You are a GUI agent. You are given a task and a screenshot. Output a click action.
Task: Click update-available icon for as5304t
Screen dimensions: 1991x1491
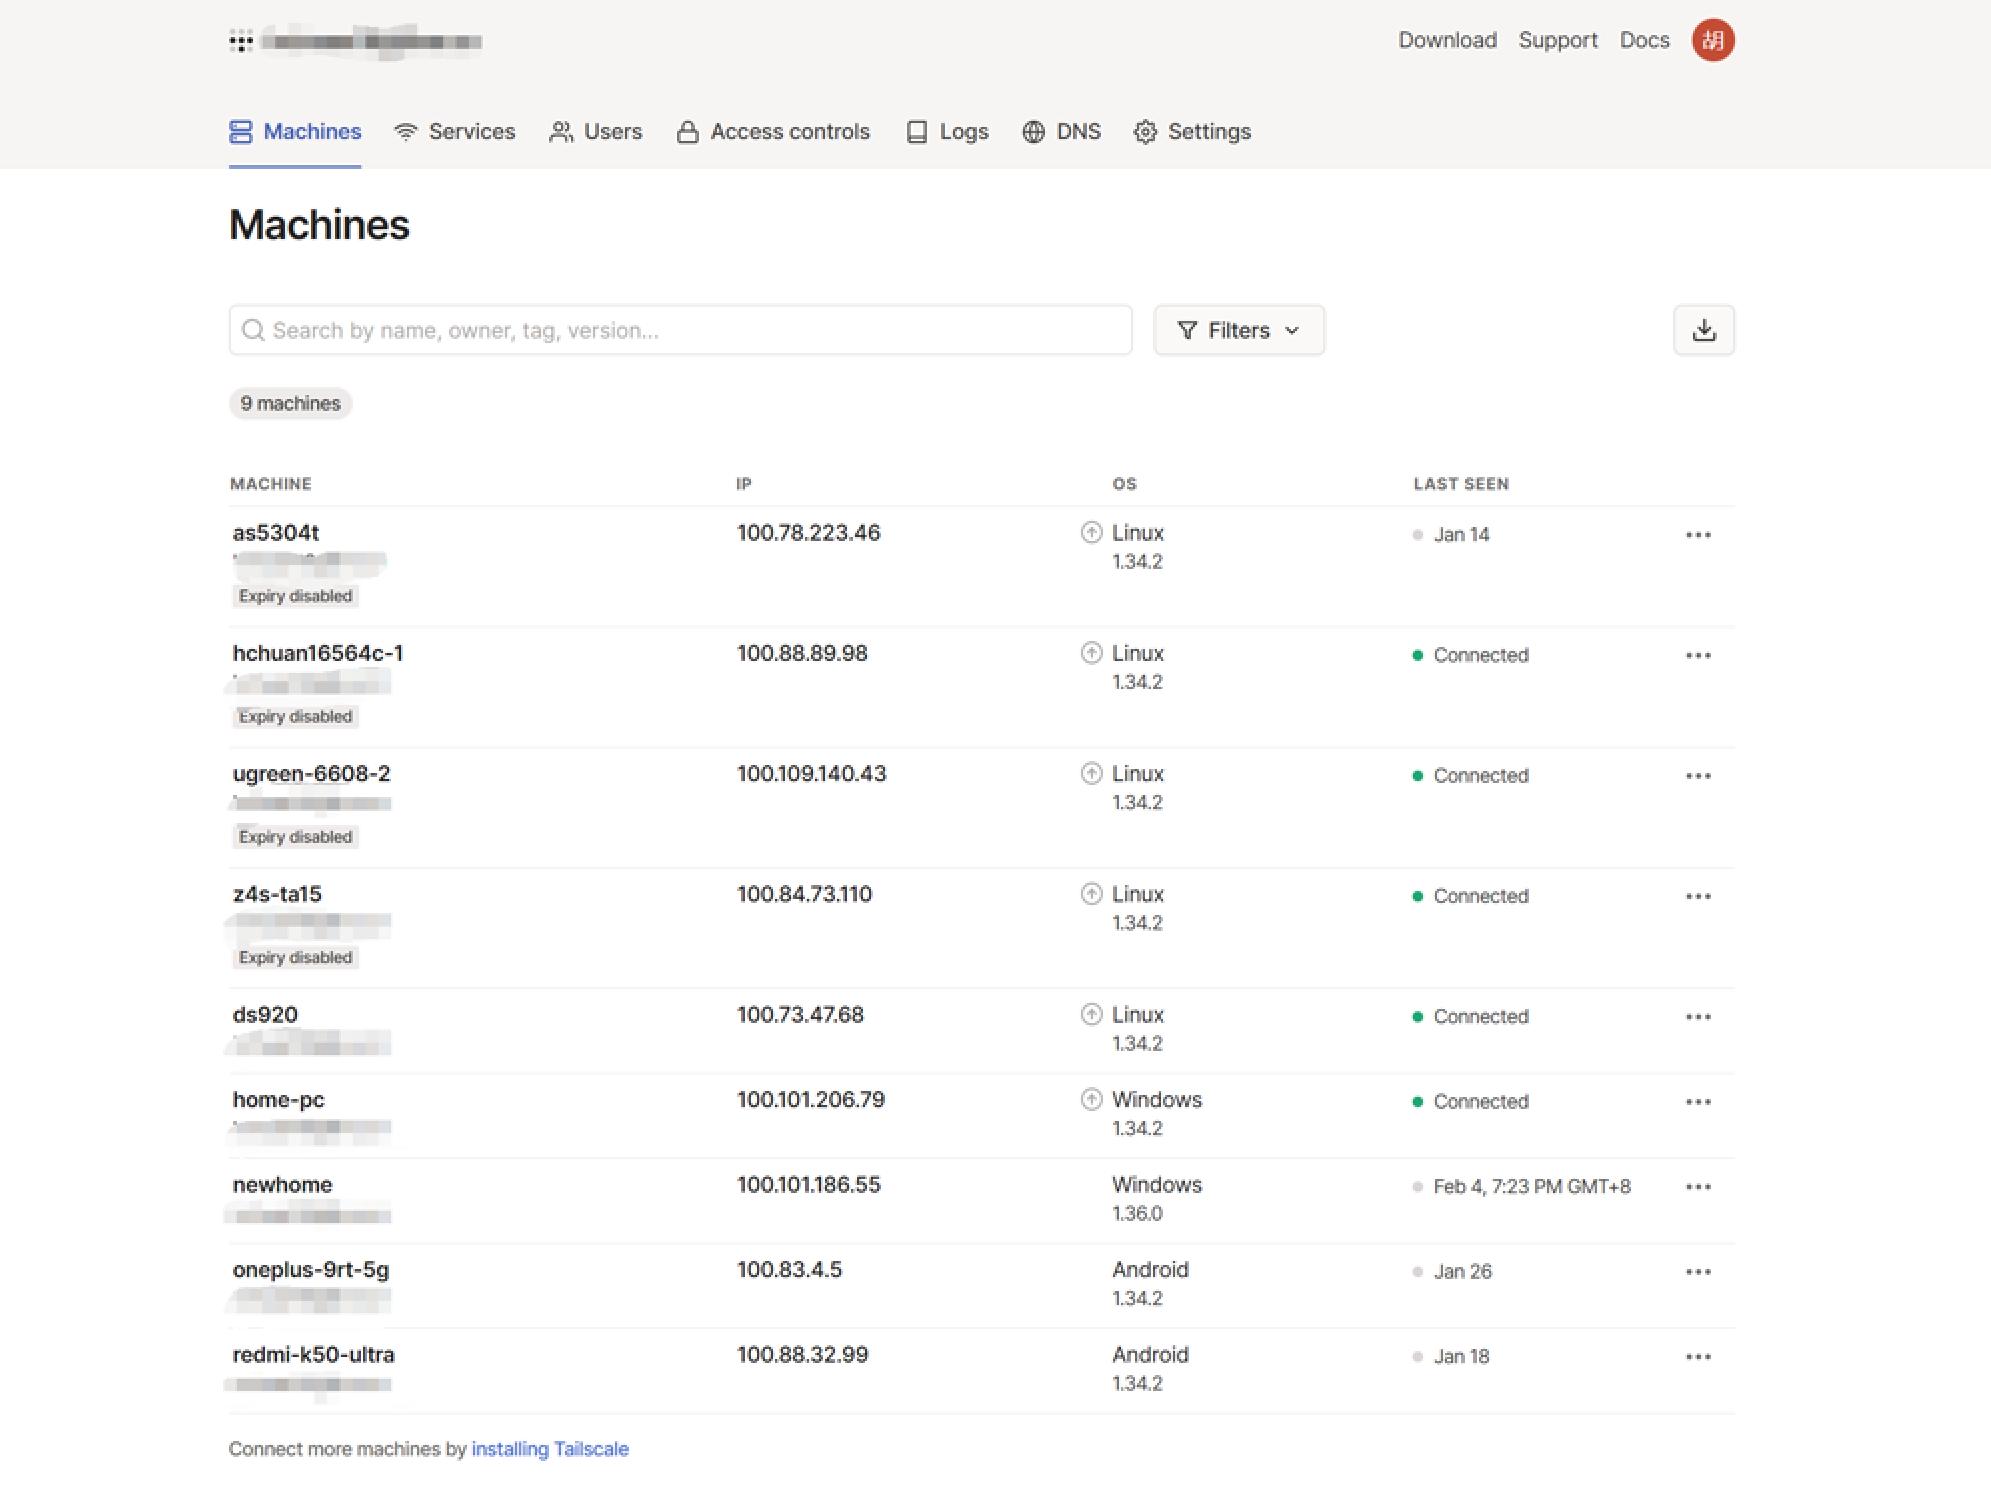(x=1091, y=533)
